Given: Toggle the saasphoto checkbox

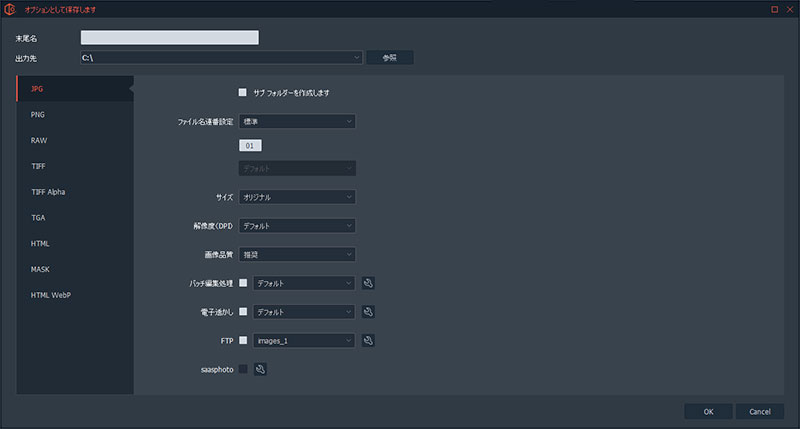Looking at the screenshot, I should [243, 369].
